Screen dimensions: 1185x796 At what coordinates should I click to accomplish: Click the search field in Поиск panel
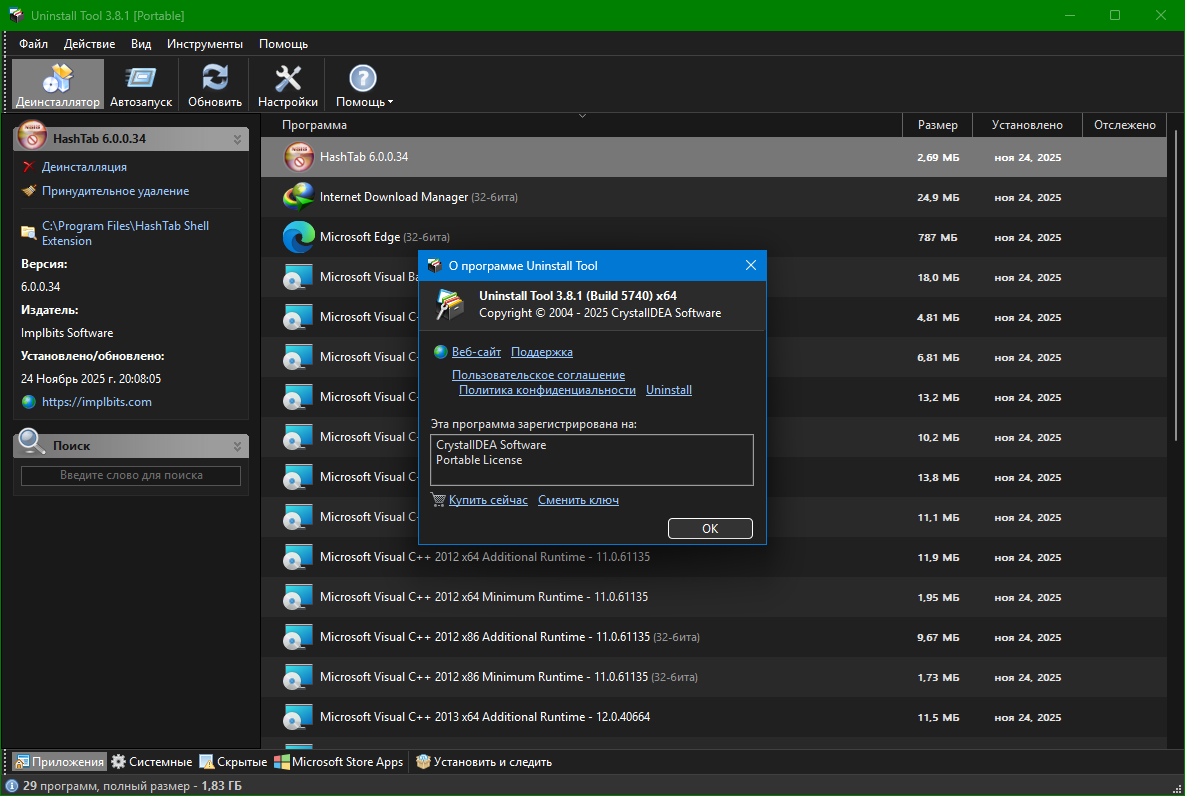pos(131,476)
